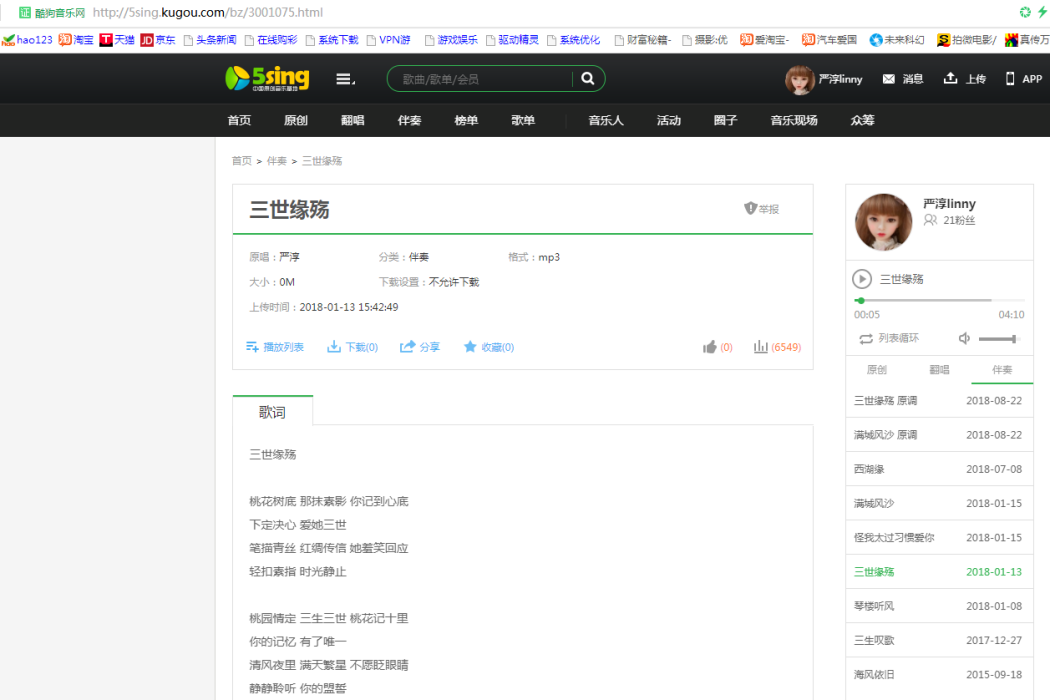Toggle 列表循环 loop mode
This screenshot has height=700, width=1050.
pyautogui.click(x=889, y=338)
